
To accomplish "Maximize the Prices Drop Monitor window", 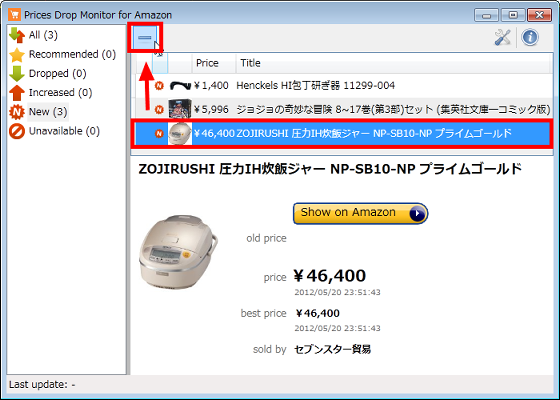I will (512, 15).
